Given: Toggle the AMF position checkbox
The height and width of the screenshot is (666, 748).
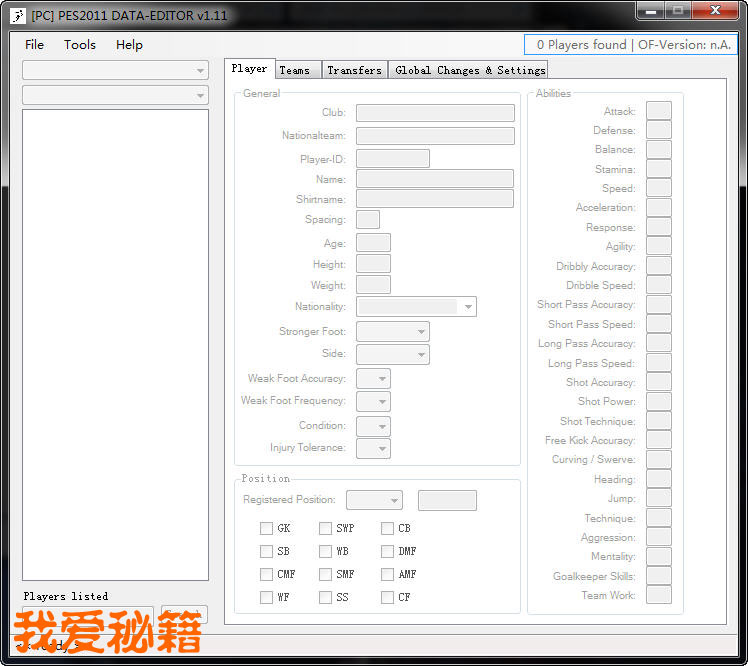Looking at the screenshot, I should coord(387,574).
